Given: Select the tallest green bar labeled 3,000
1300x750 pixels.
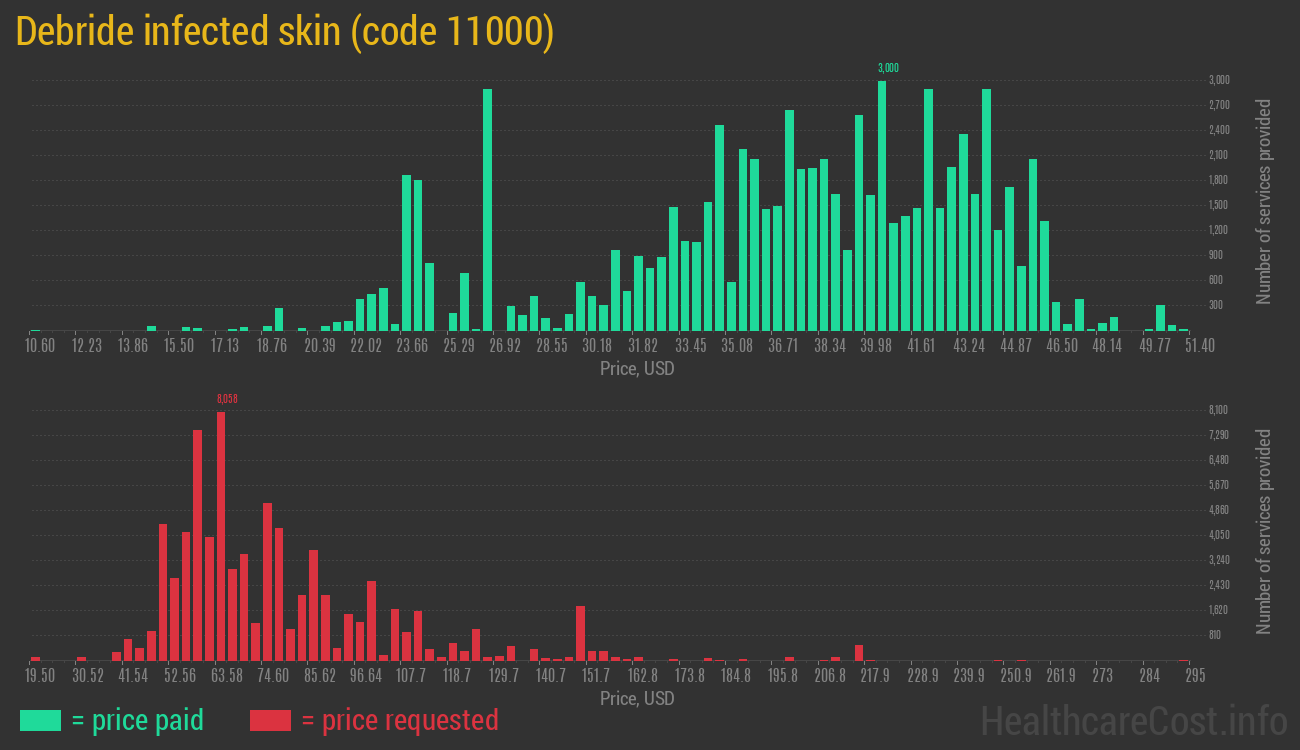Looking at the screenshot, I should [883, 200].
